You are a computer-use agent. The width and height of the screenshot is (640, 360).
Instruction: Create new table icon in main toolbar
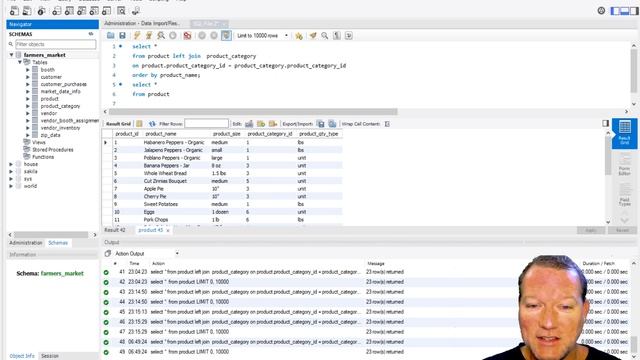69,11
